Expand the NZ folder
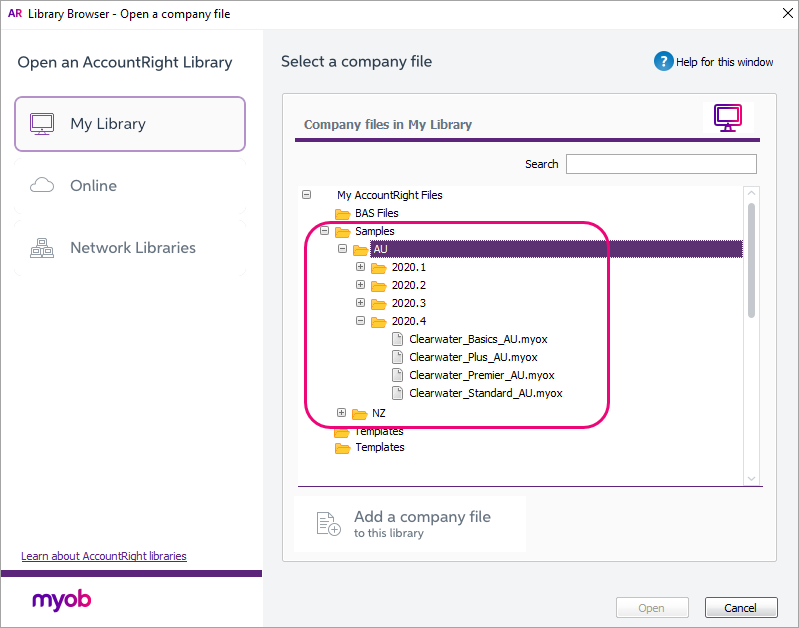This screenshot has width=799, height=628. click(342, 413)
